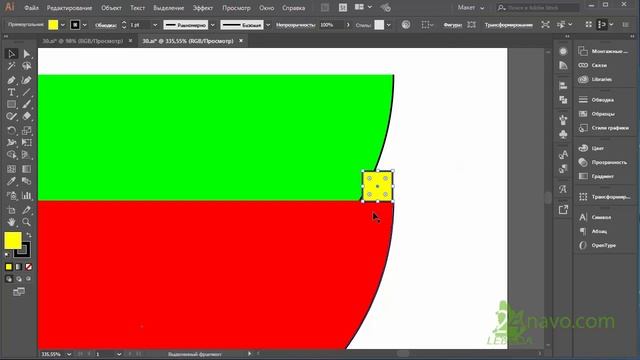
Task: Open the Макет workspace dropdown
Action: pyautogui.click(x=471, y=8)
